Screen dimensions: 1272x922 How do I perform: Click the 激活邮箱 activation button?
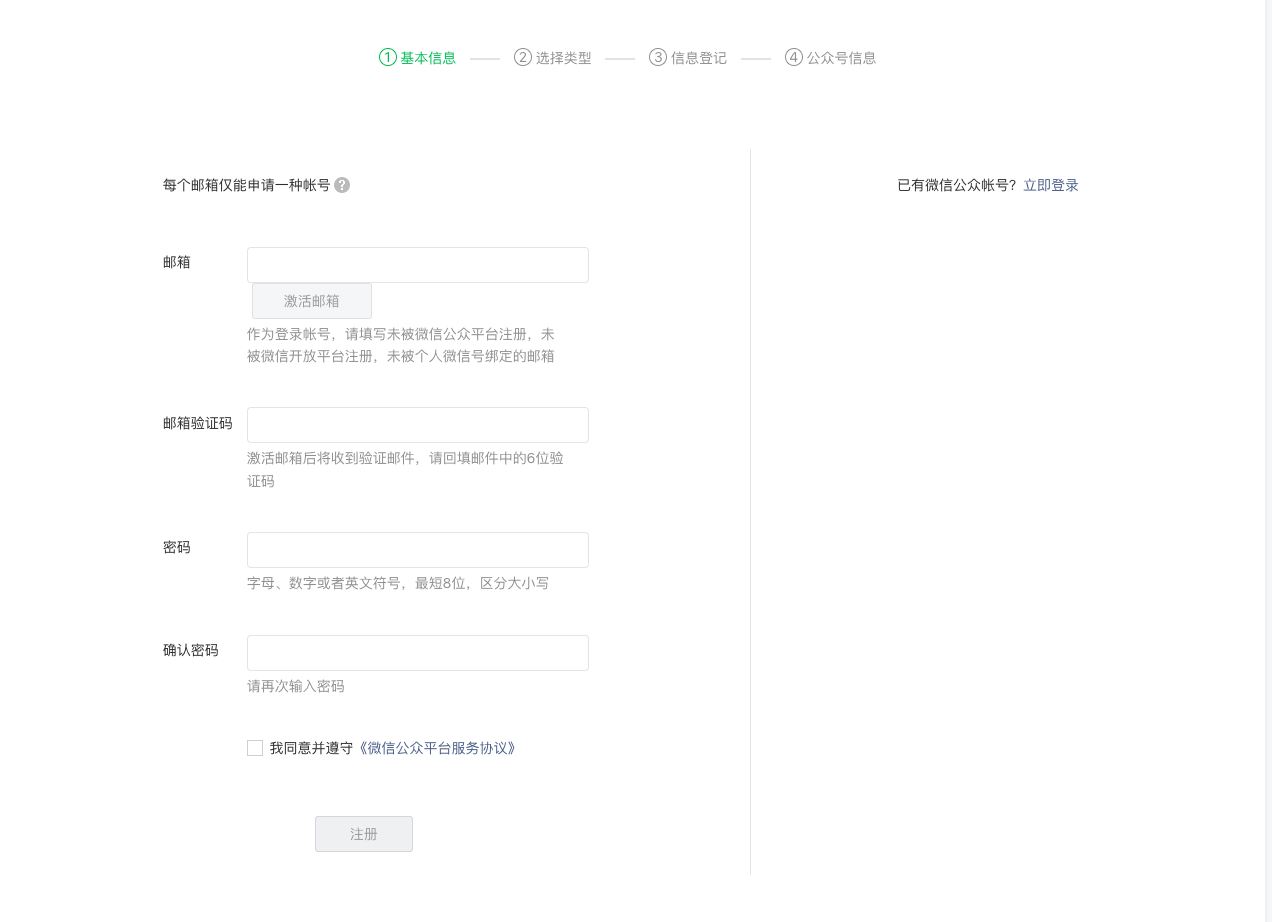pyautogui.click(x=311, y=300)
